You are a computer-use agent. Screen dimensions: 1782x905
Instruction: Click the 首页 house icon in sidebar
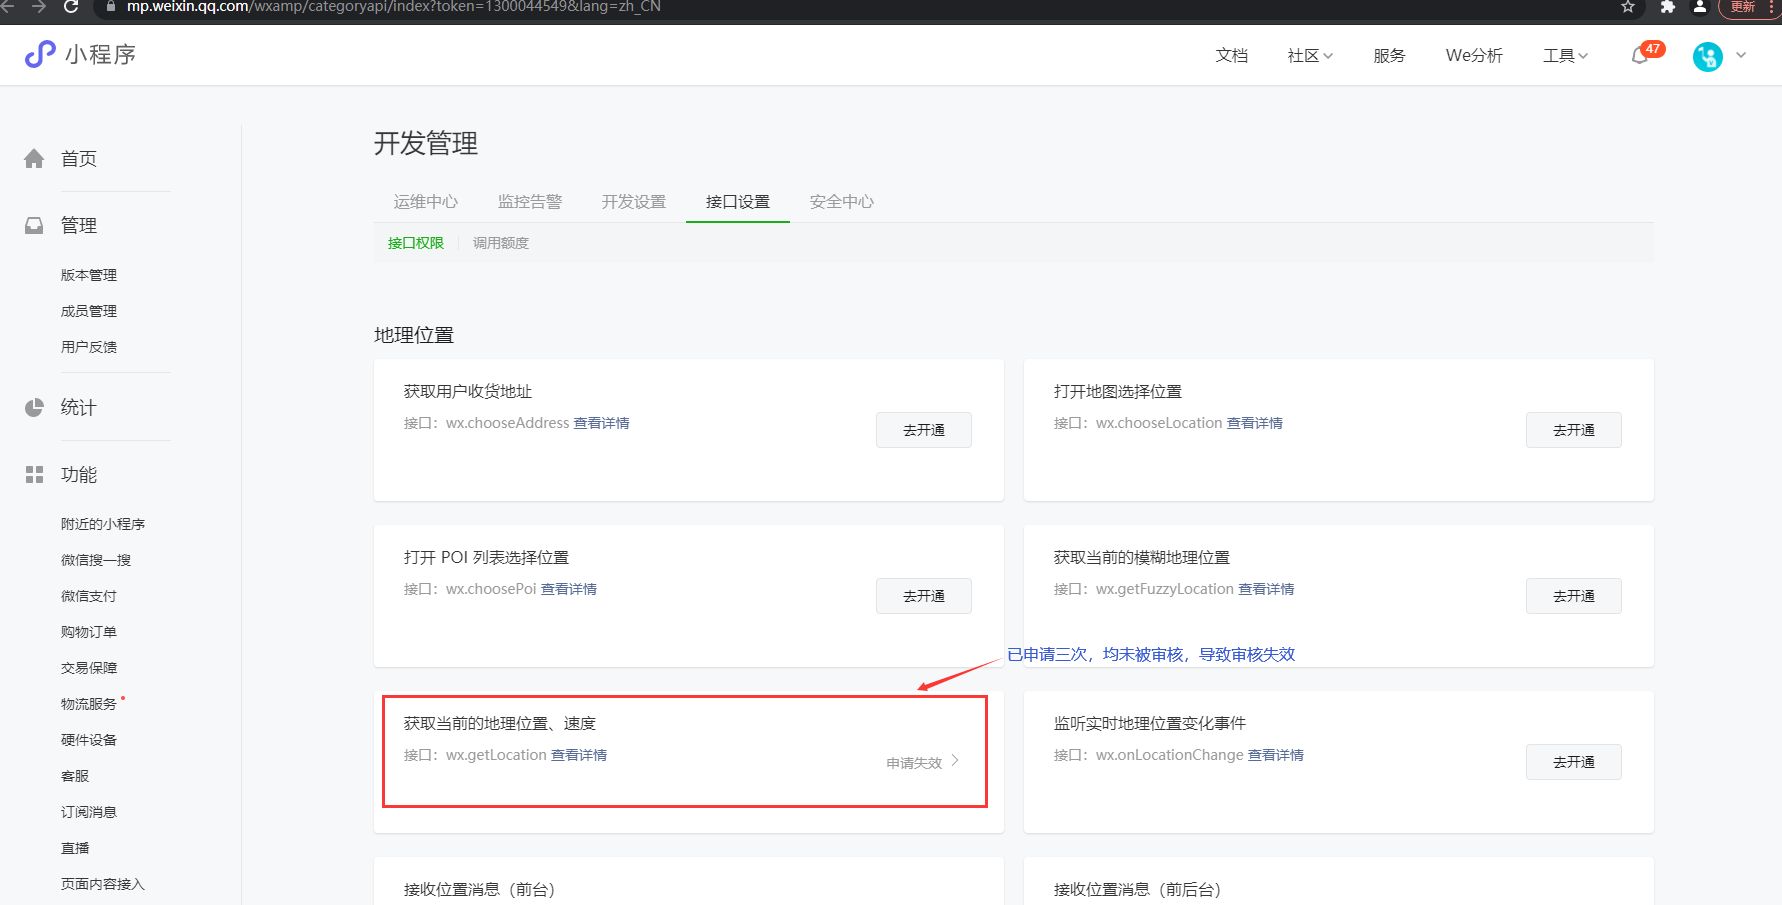point(34,159)
